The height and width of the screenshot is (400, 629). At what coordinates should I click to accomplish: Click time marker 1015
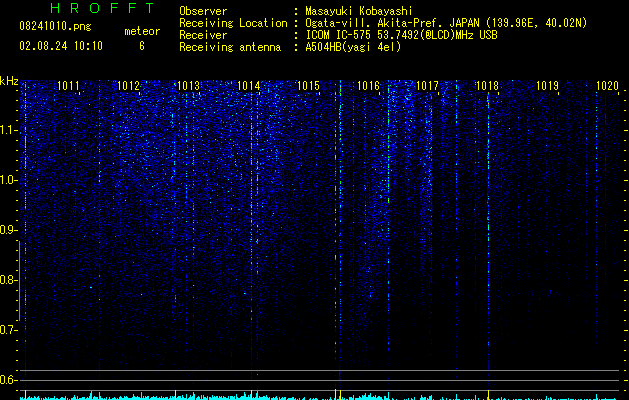coord(308,86)
